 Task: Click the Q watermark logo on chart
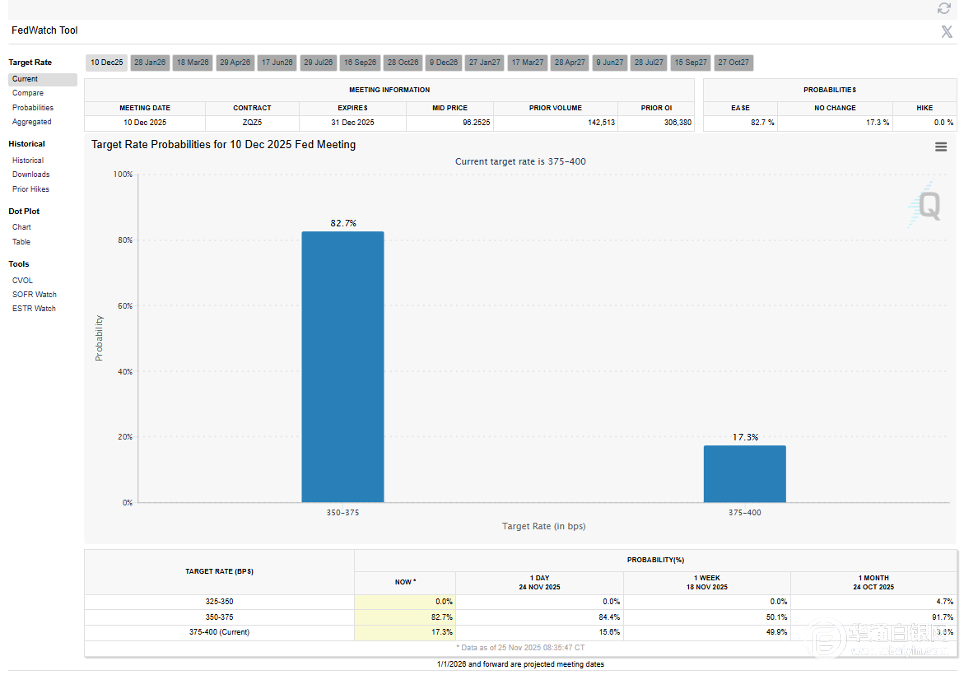(928, 206)
